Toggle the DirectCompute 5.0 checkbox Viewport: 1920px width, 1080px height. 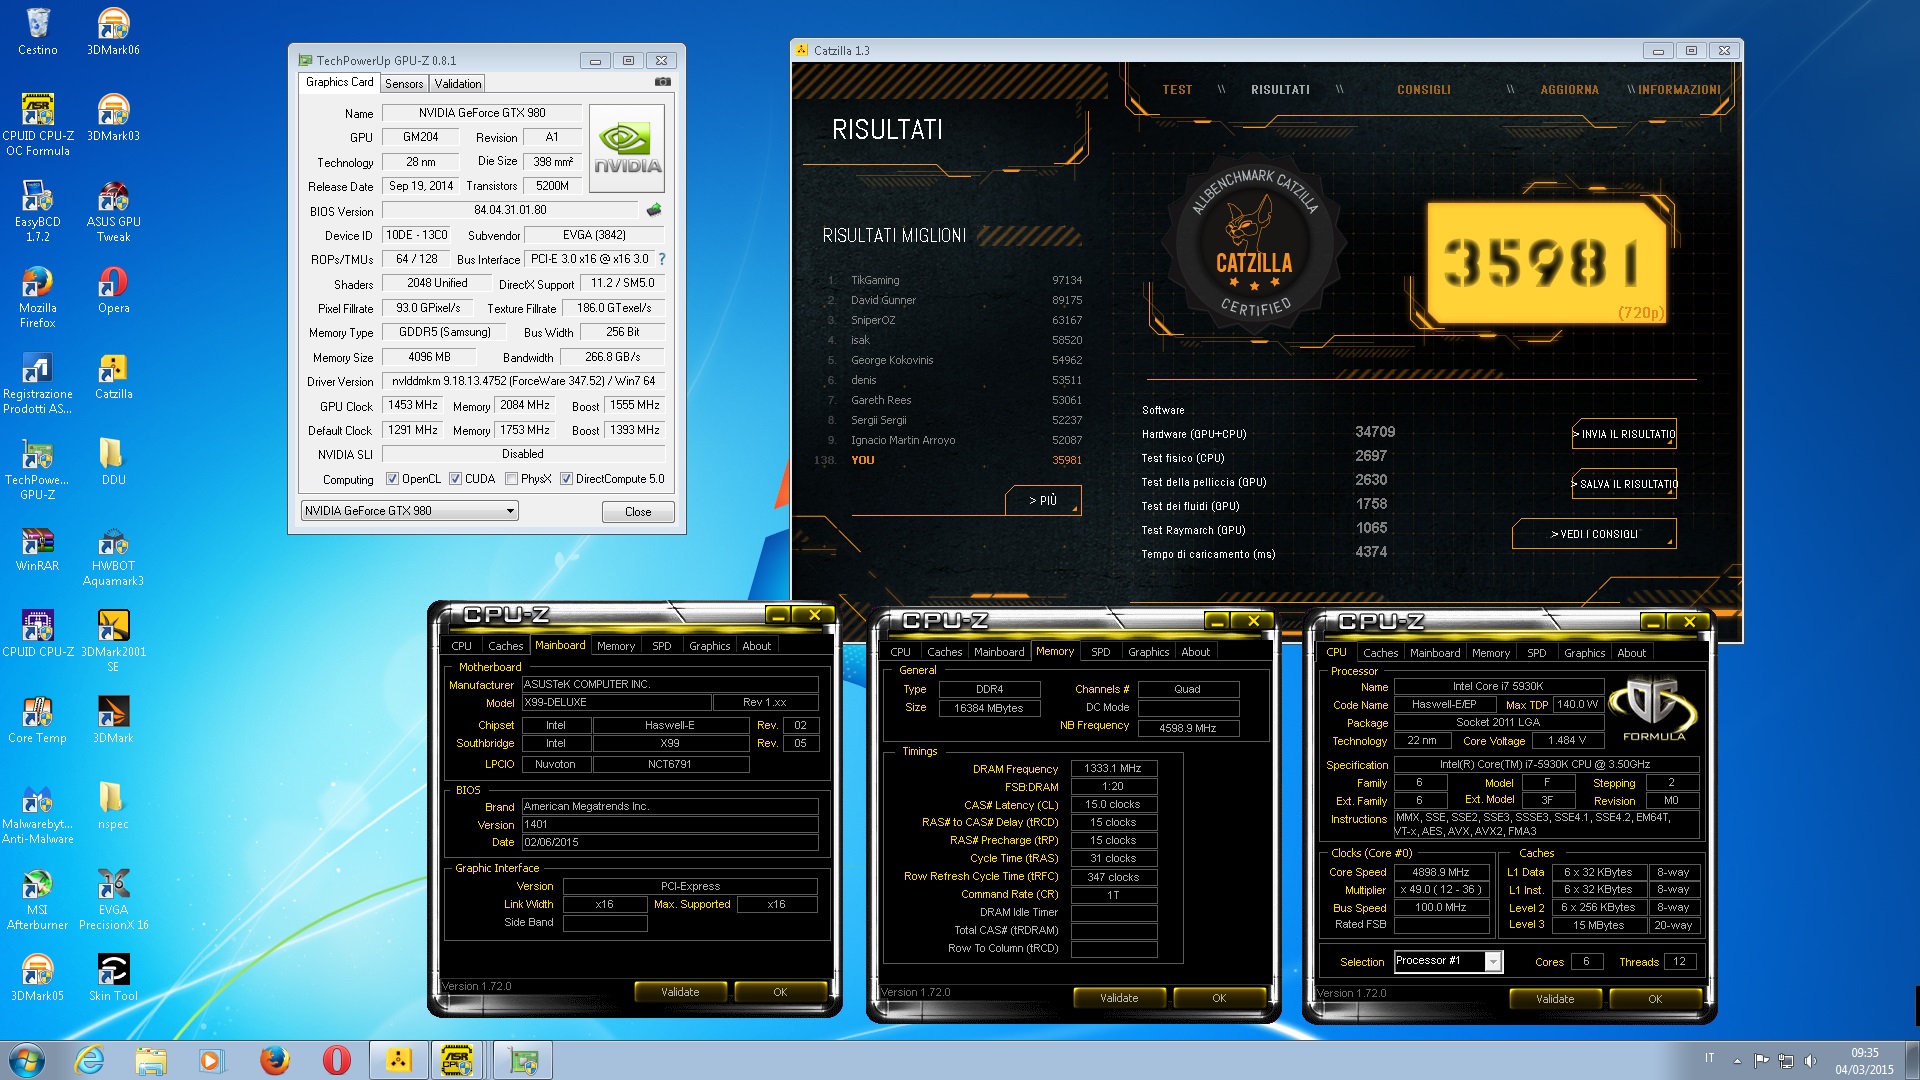click(566, 479)
